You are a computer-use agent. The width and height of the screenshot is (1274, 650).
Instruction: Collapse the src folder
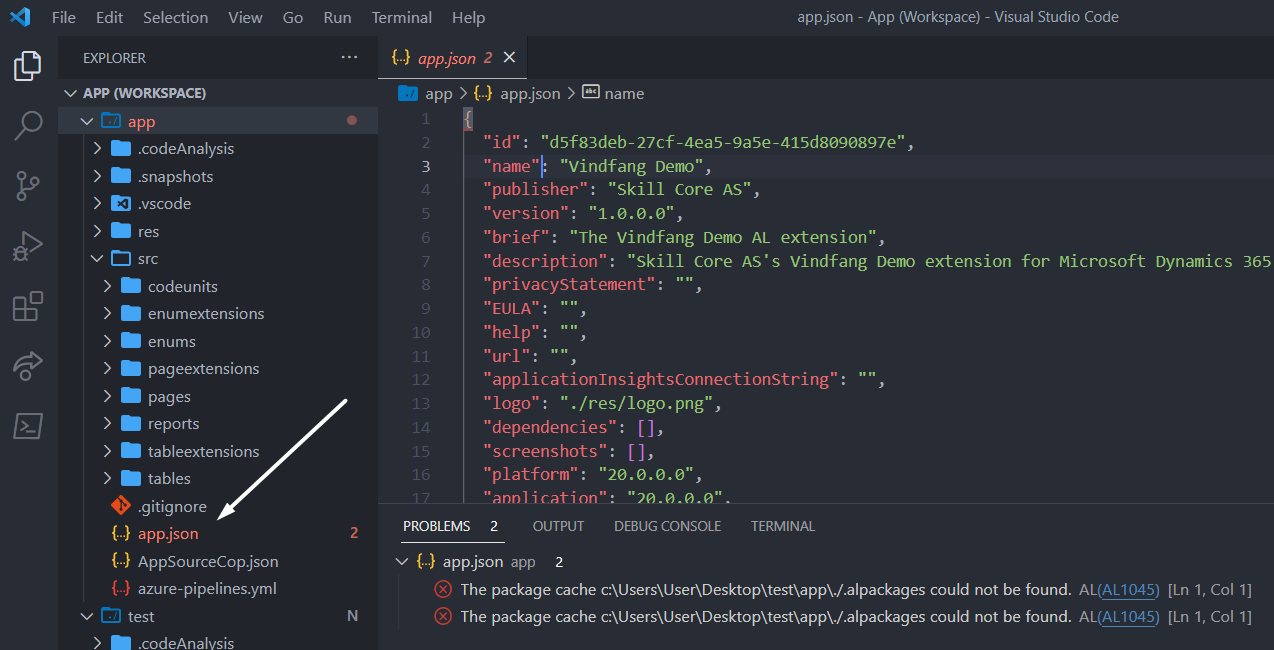click(97, 259)
